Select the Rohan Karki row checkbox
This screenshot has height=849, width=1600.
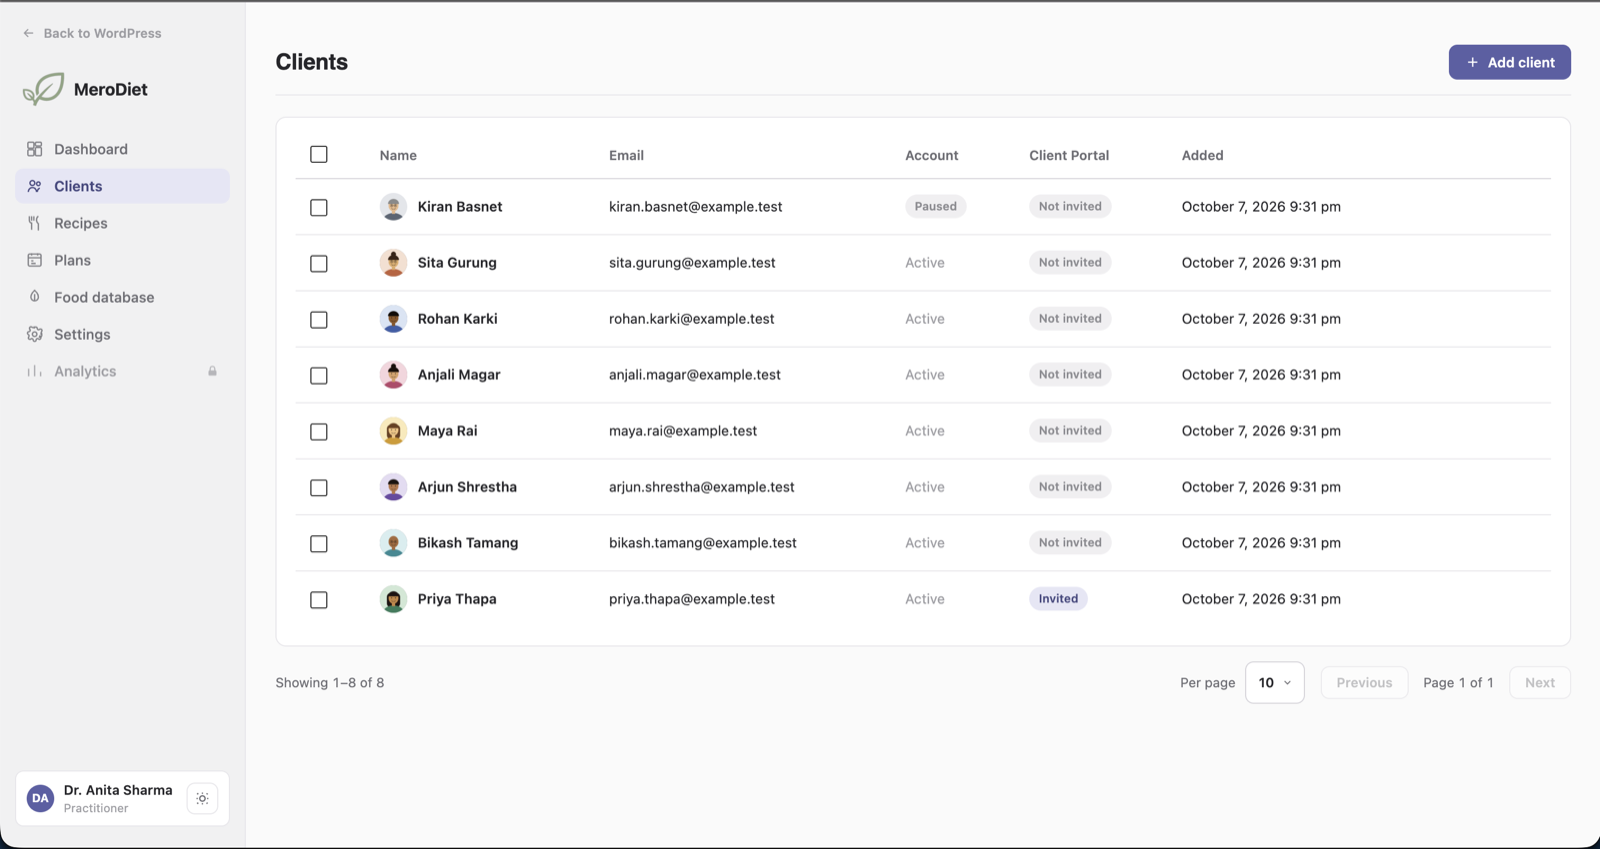(x=319, y=319)
